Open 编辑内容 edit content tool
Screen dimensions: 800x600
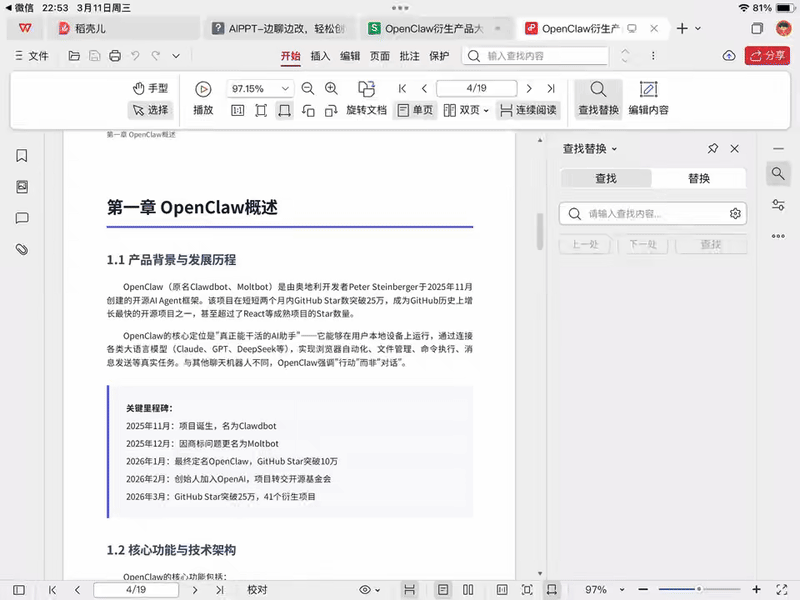point(648,99)
